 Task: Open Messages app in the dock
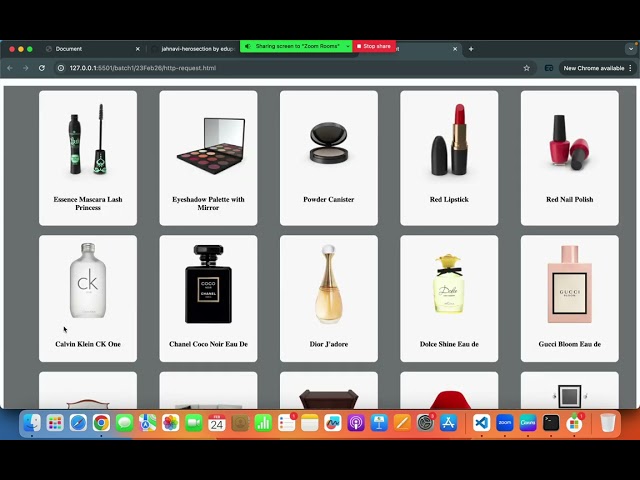124,423
